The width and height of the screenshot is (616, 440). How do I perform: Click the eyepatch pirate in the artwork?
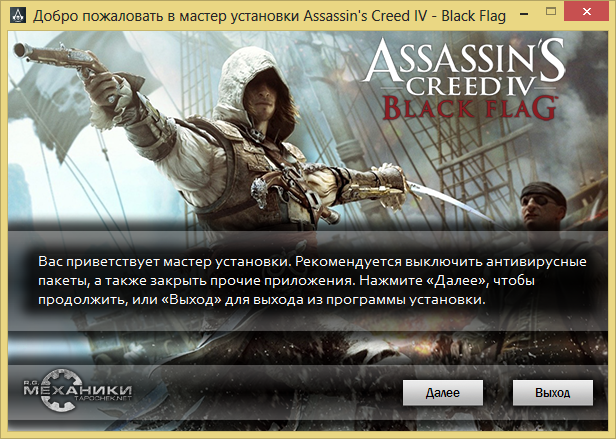coord(543,206)
